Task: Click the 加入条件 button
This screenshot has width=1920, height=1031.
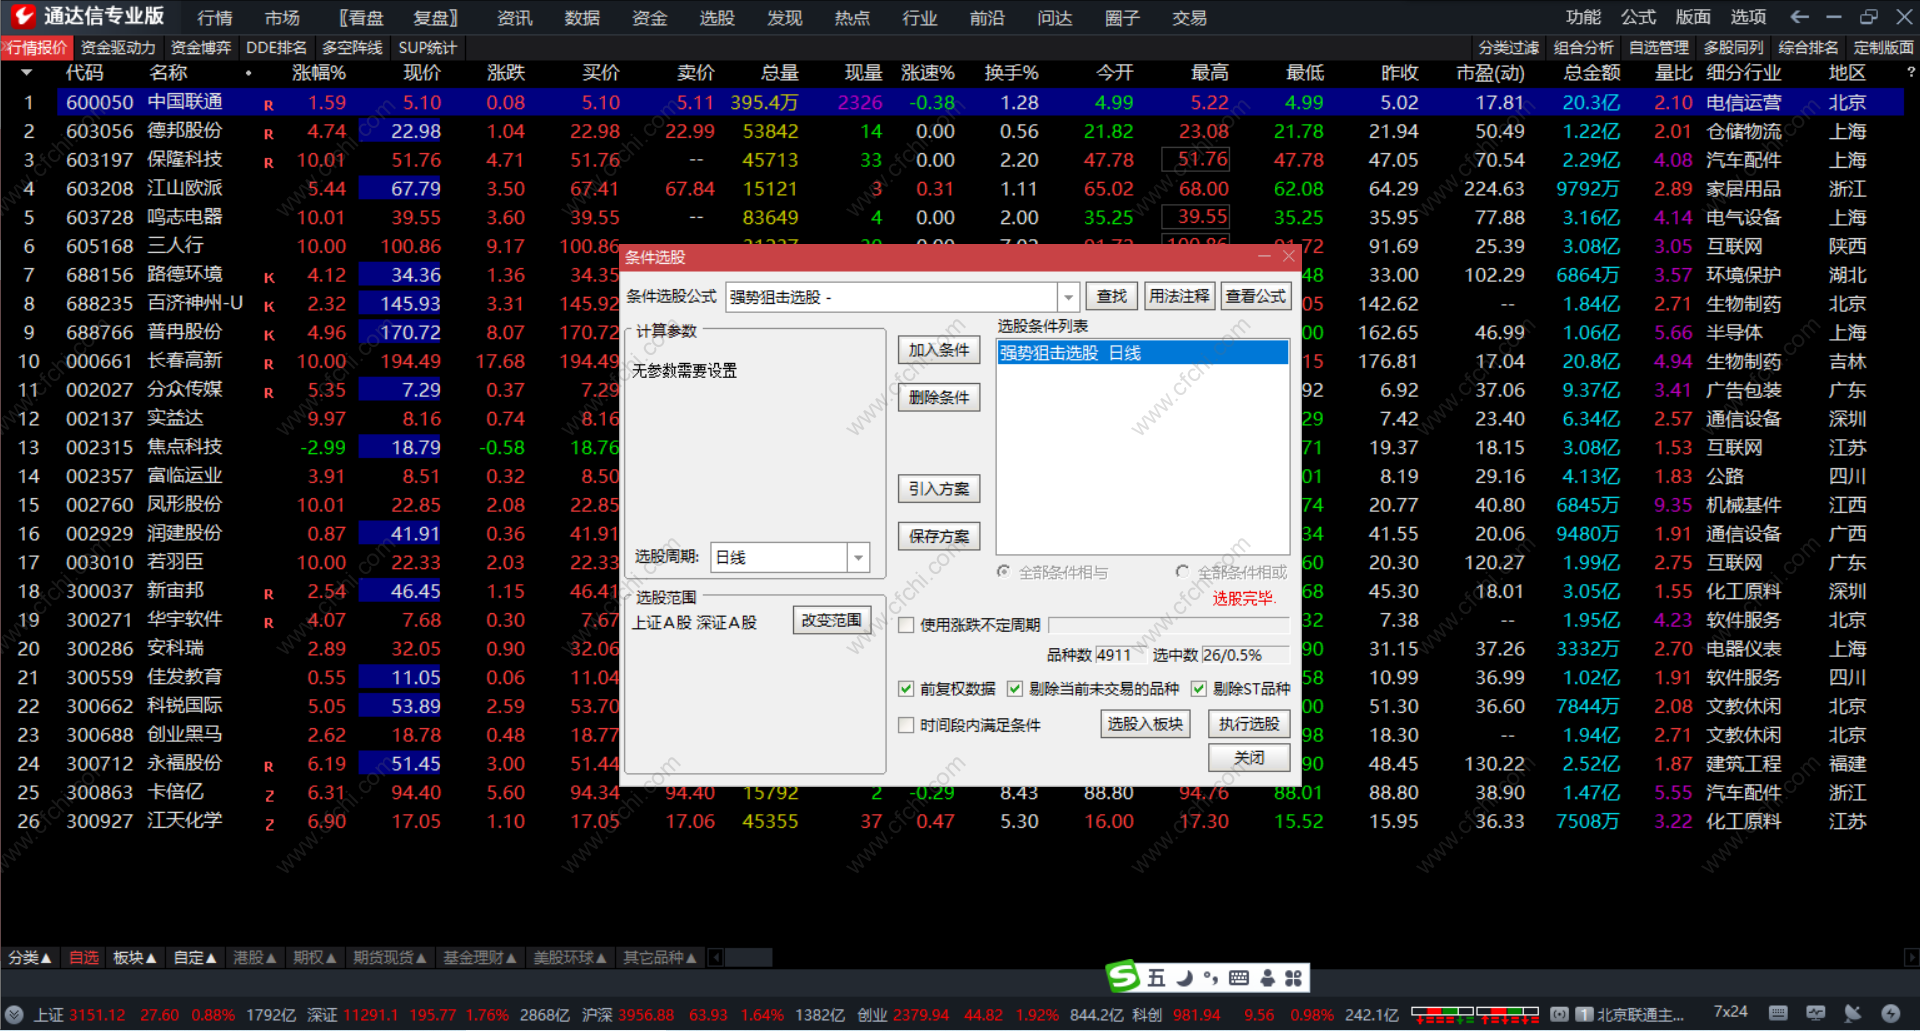Action: (x=939, y=350)
